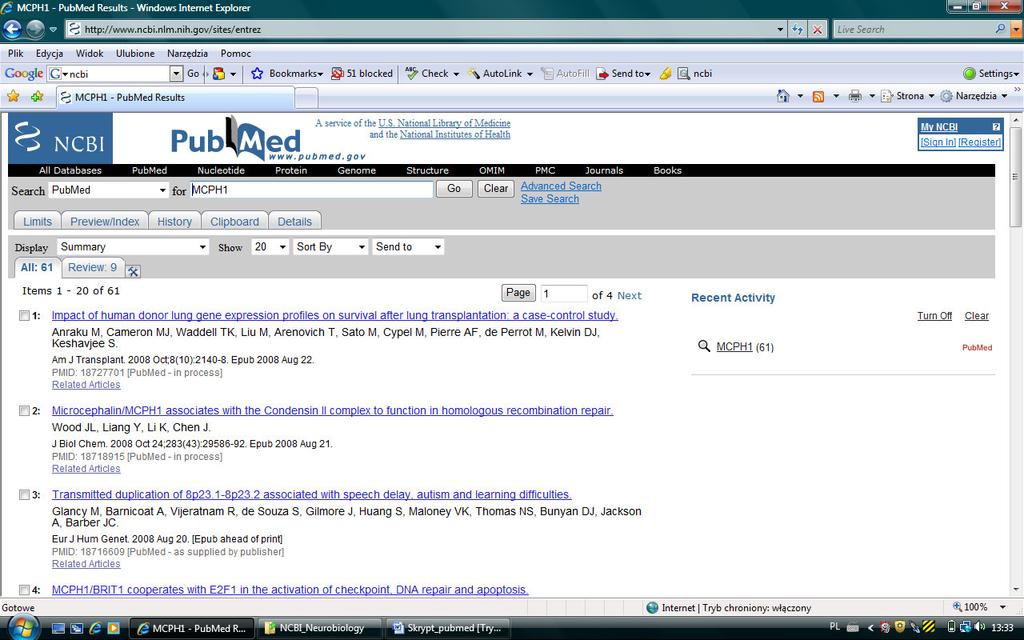Open the Sort By dropdown
This screenshot has width=1024, height=640.
[x=330, y=247]
